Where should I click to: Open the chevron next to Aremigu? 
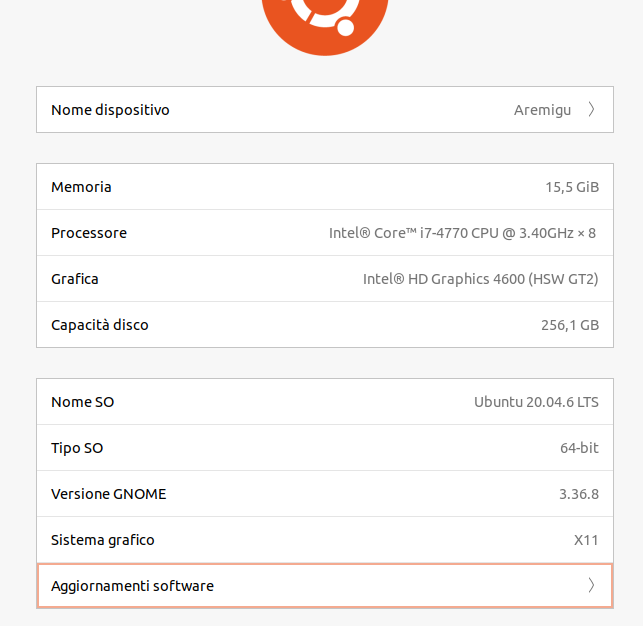click(x=591, y=109)
